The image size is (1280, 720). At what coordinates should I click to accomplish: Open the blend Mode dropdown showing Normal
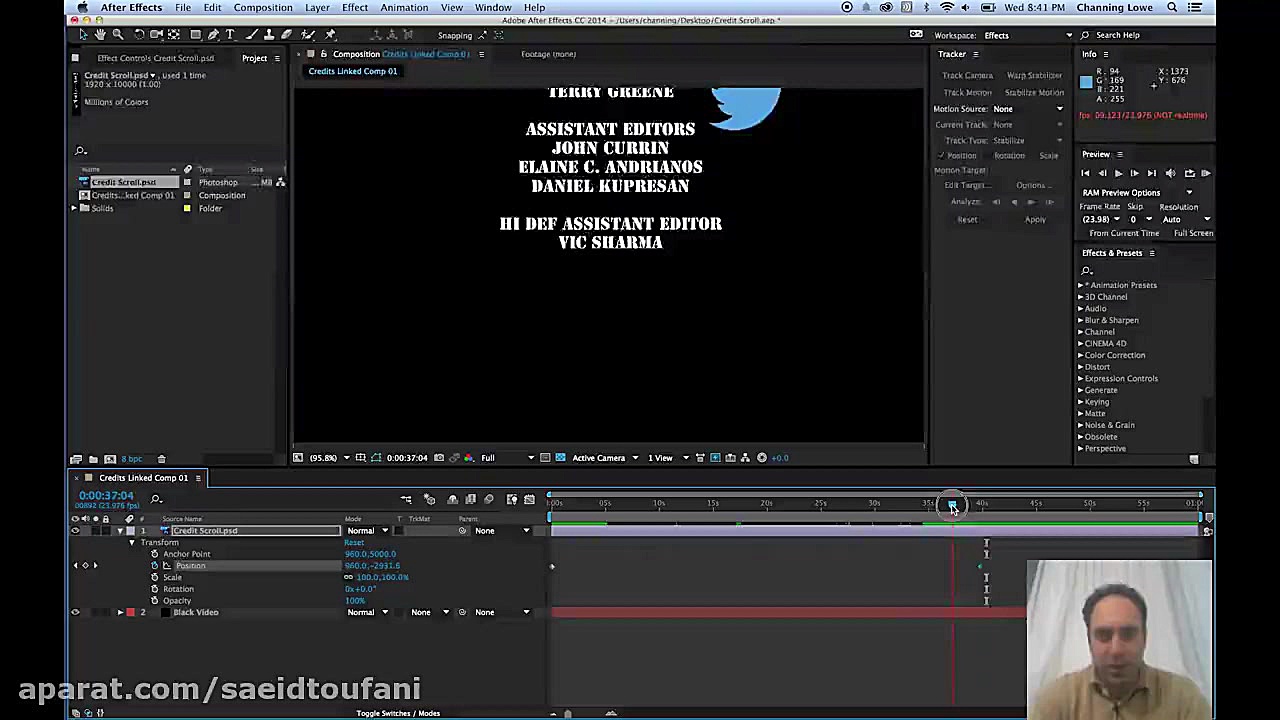[366, 530]
